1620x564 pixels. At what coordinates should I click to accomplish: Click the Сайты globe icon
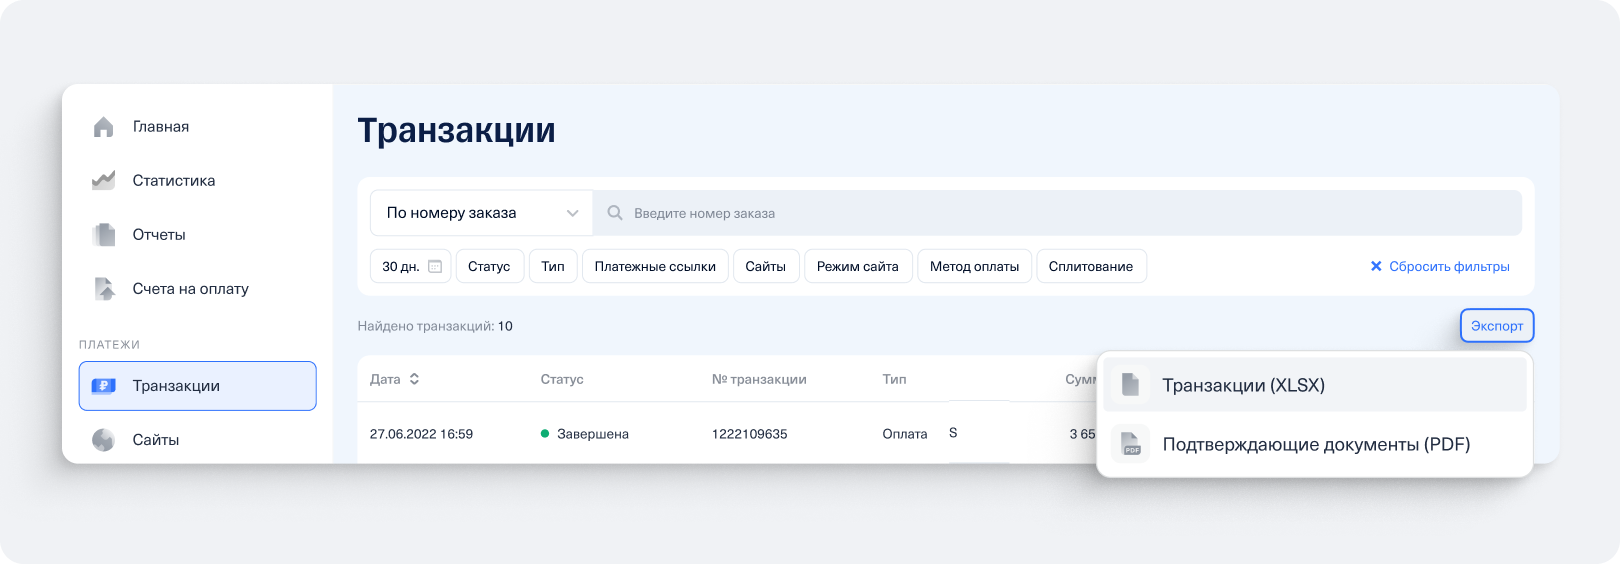[103, 440]
